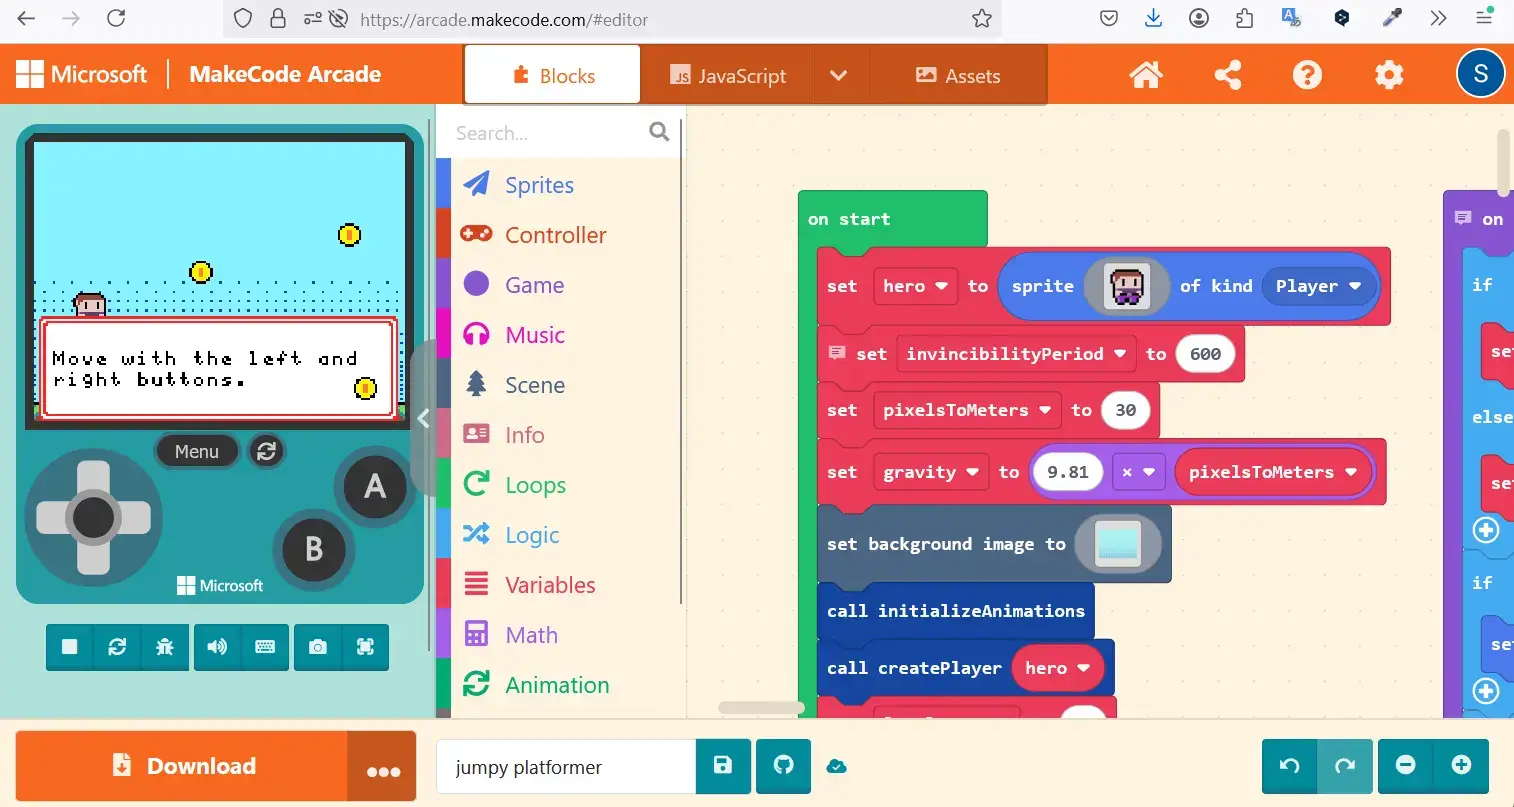Switch to the JavaScript tab
Viewport: 1514px width, 807px height.
coord(727,75)
